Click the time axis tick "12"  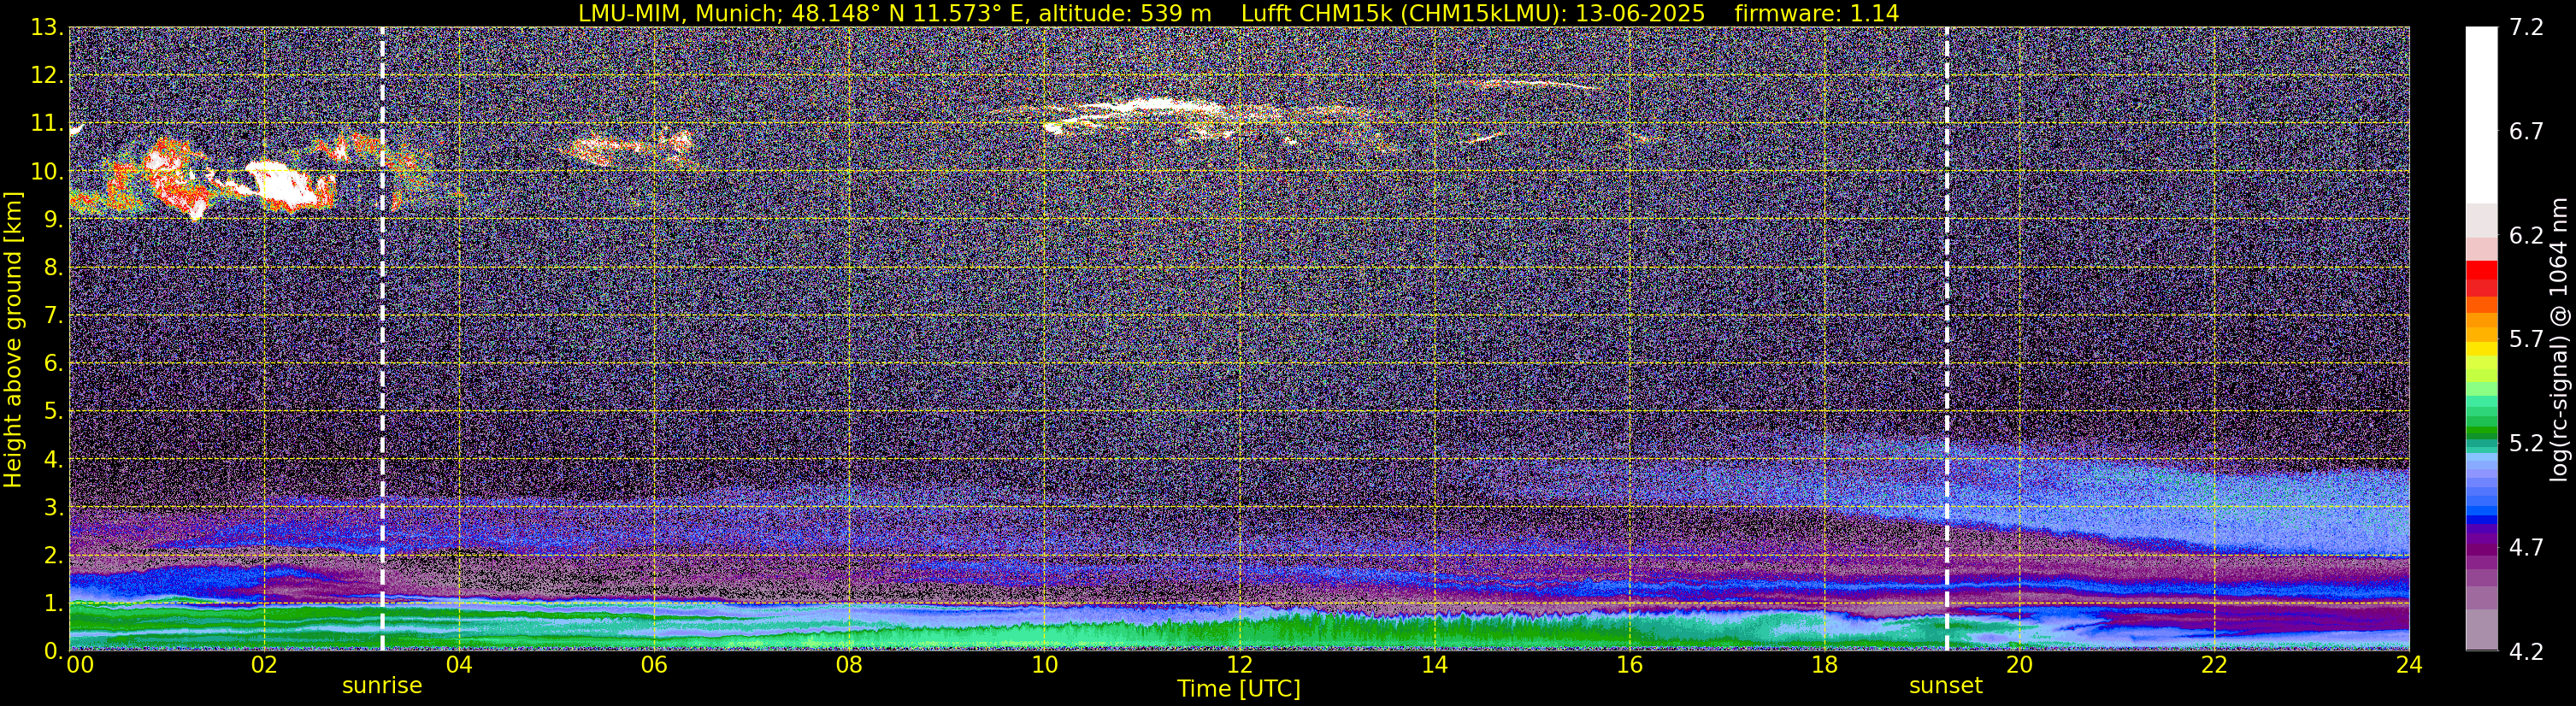tap(1239, 665)
